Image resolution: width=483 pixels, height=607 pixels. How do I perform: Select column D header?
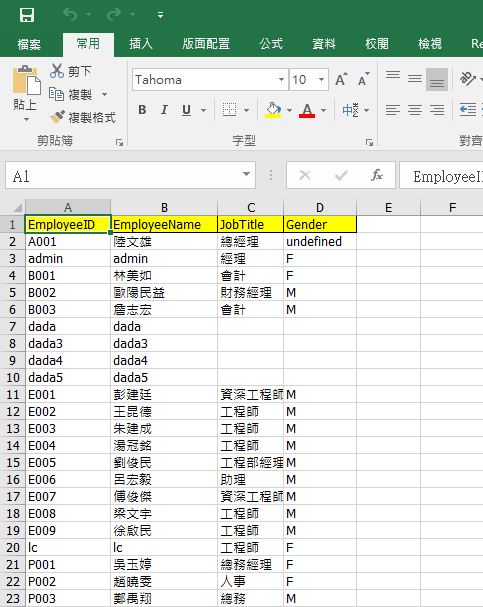[320, 207]
